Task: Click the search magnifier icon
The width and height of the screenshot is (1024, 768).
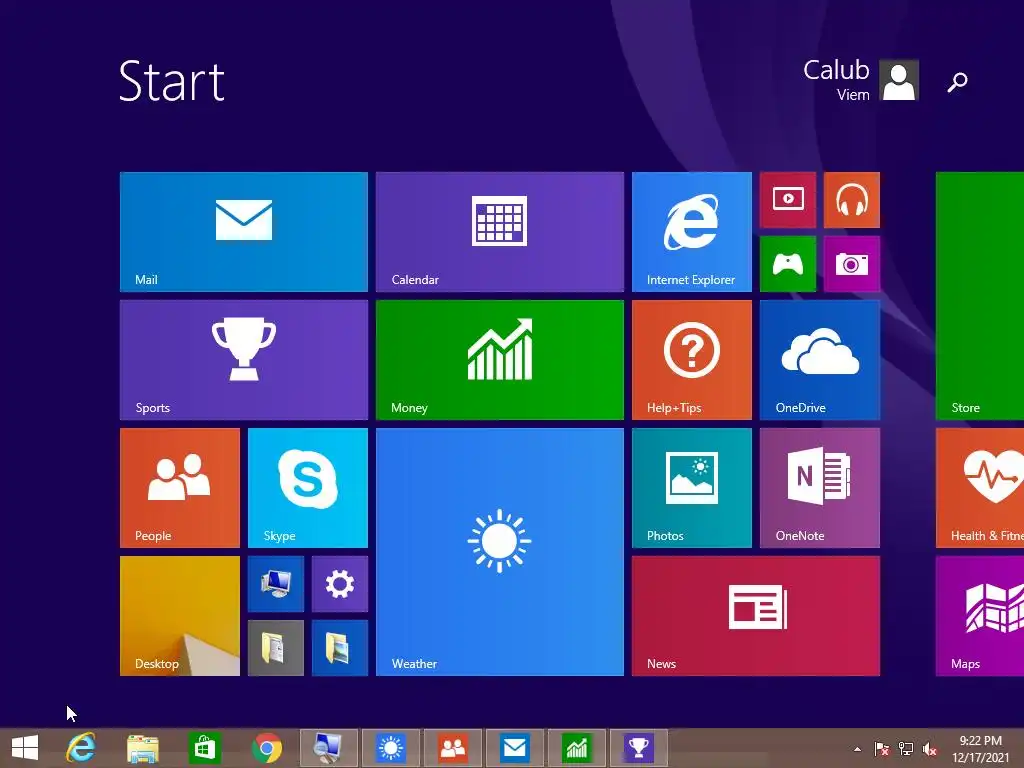Action: (957, 82)
